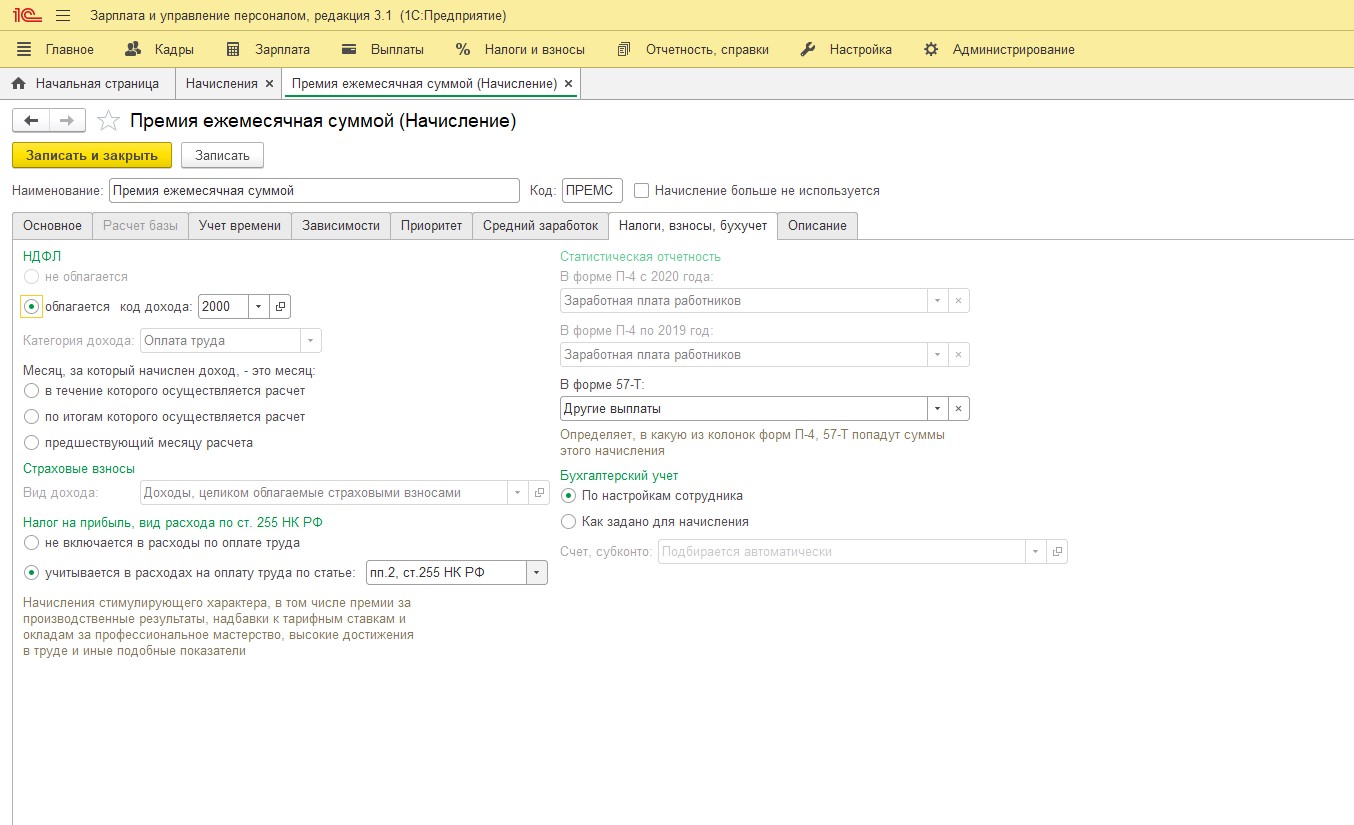Open the 'Описание' tab
Image resolution: width=1354 pixels, height=825 pixels.
pyautogui.click(x=817, y=226)
